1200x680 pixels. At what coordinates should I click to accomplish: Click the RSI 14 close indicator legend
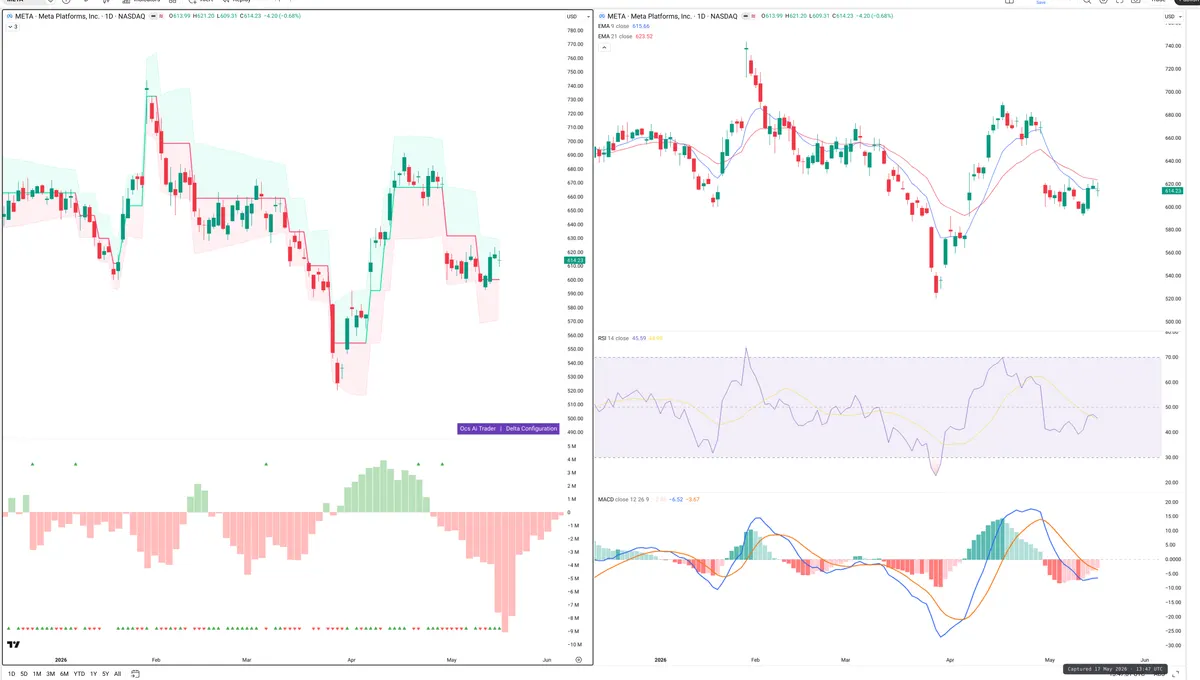[x=614, y=338]
